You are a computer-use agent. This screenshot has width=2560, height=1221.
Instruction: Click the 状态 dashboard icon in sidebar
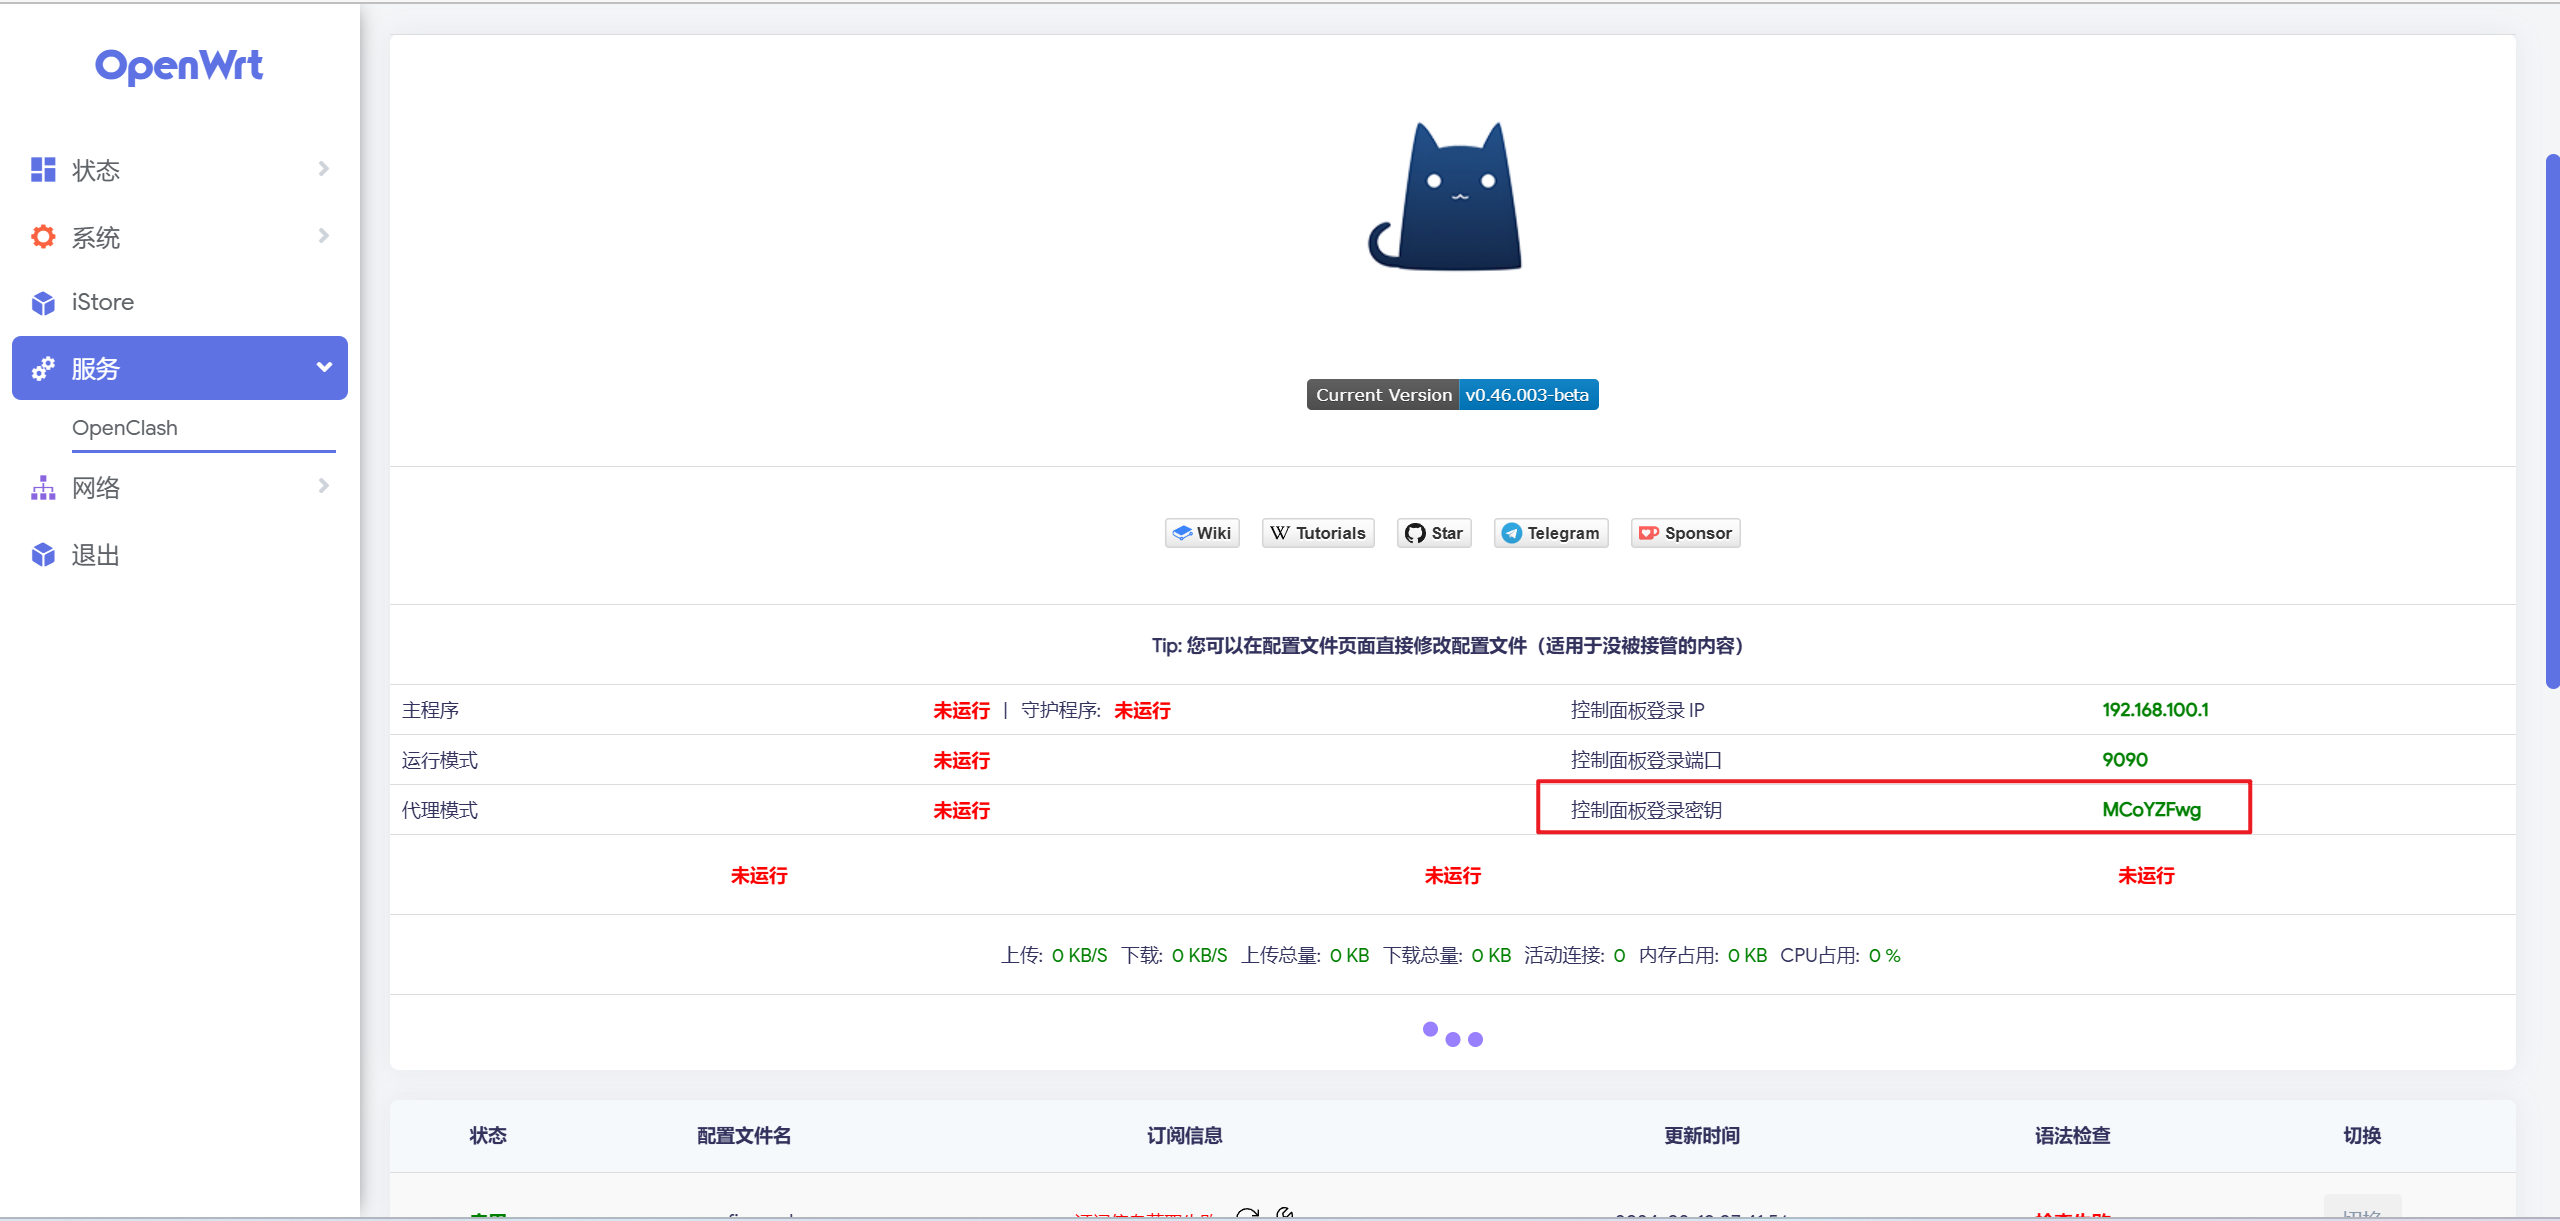pos(43,170)
